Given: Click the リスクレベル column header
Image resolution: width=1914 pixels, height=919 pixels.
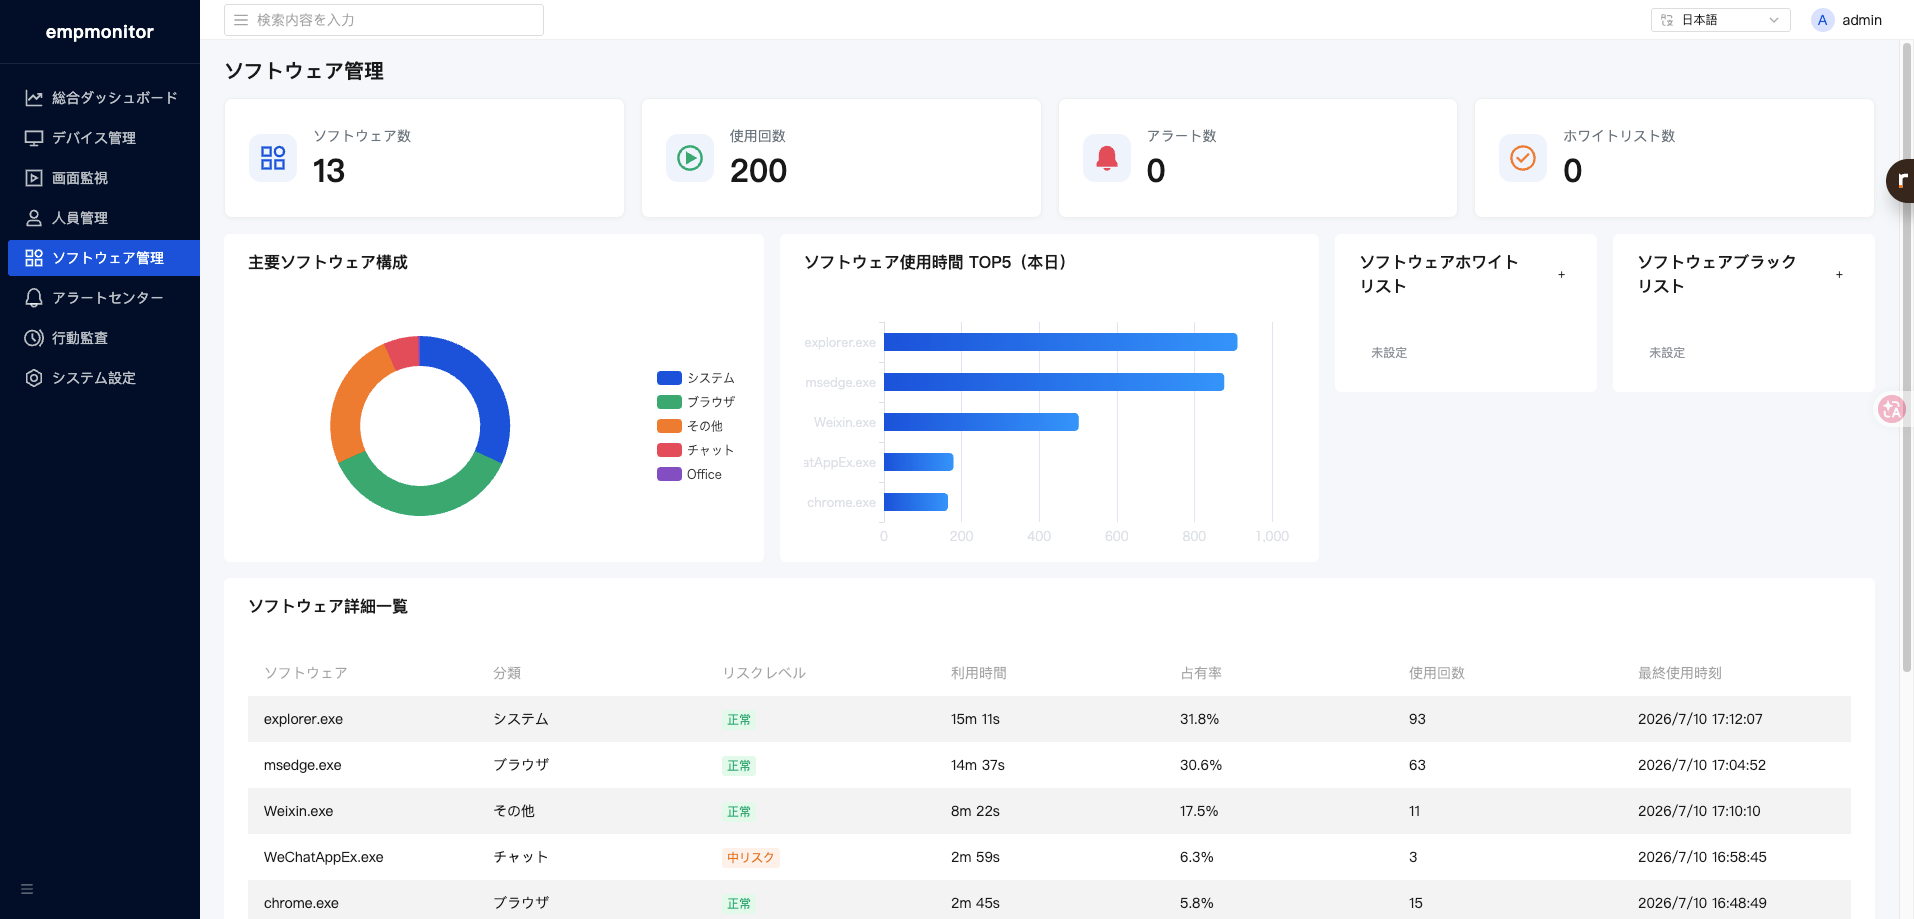Looking at the screenshot, I should pos(764,673).
